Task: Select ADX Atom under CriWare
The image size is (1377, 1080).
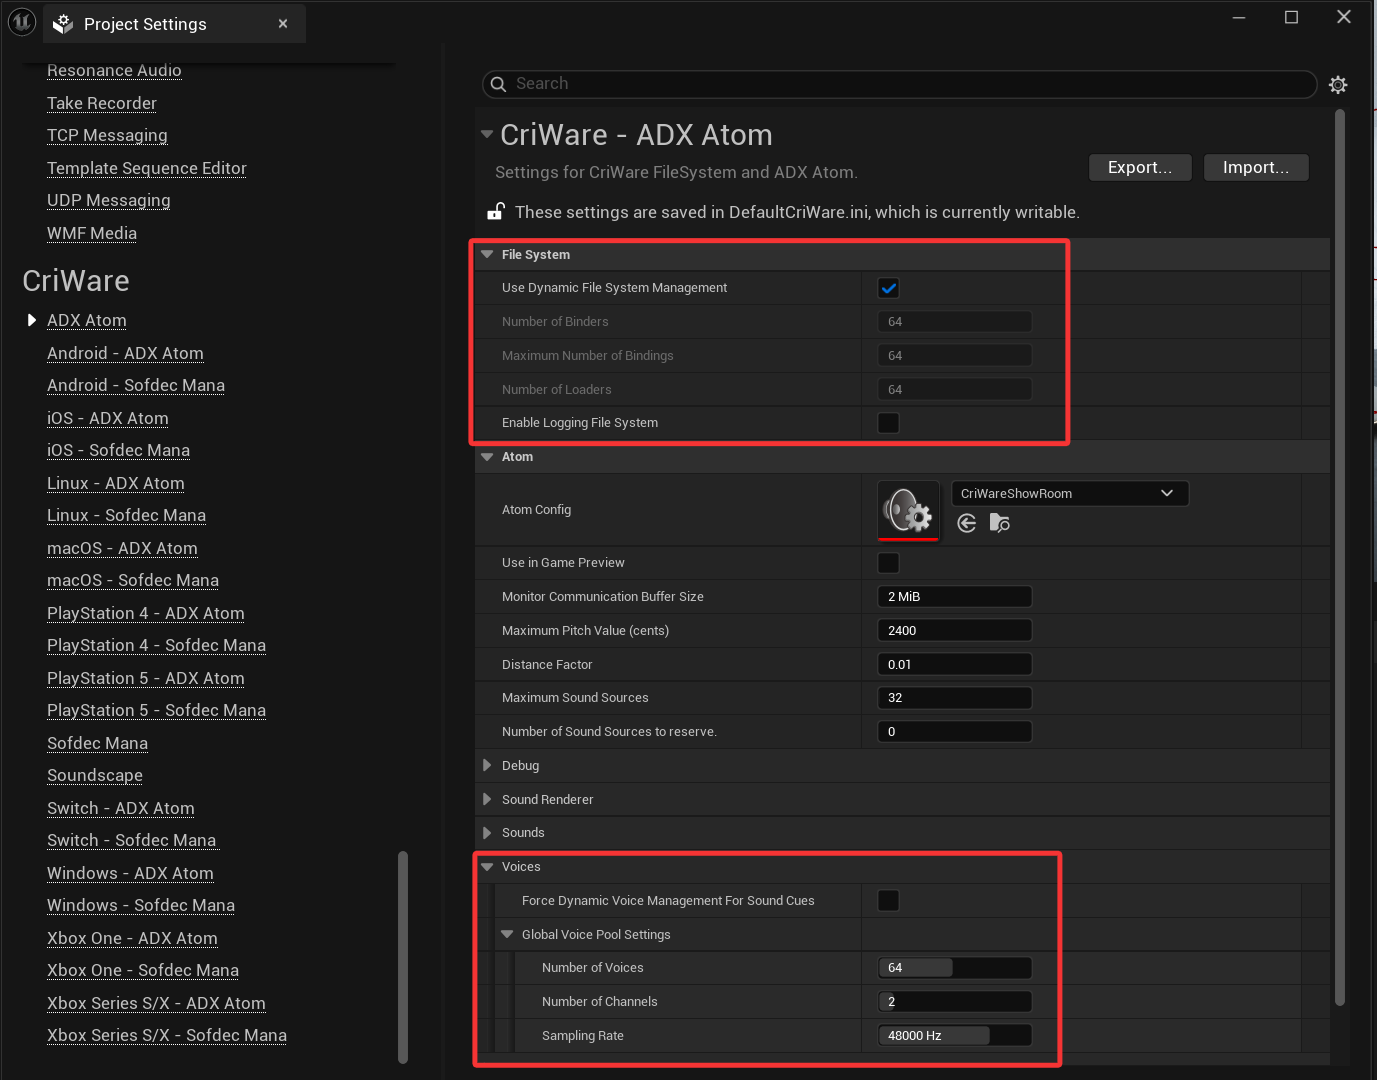Action: (x=86, y=320)
